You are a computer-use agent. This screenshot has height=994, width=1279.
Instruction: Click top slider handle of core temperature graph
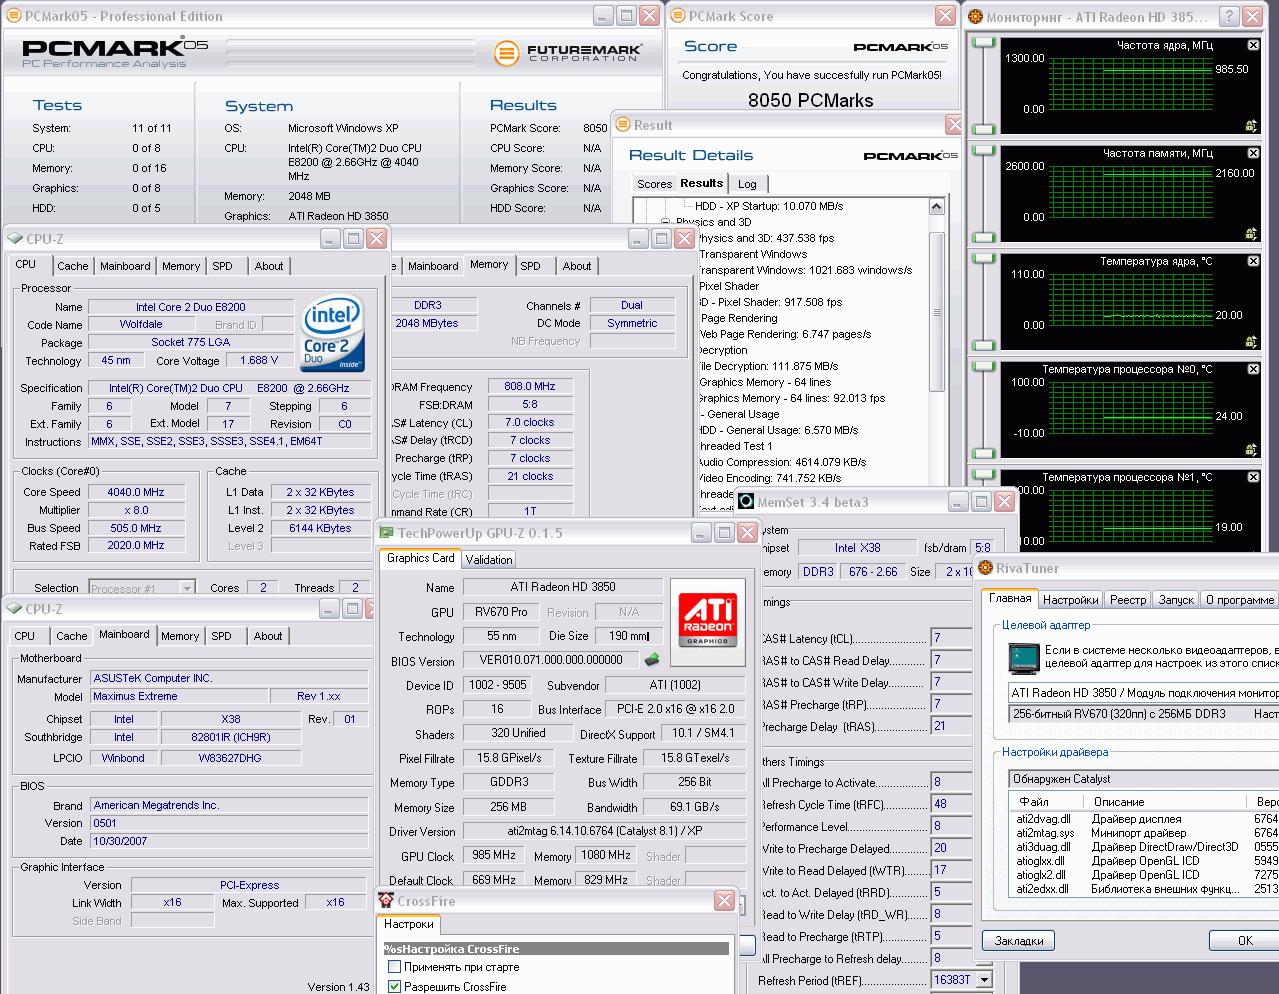coord(984,259)
